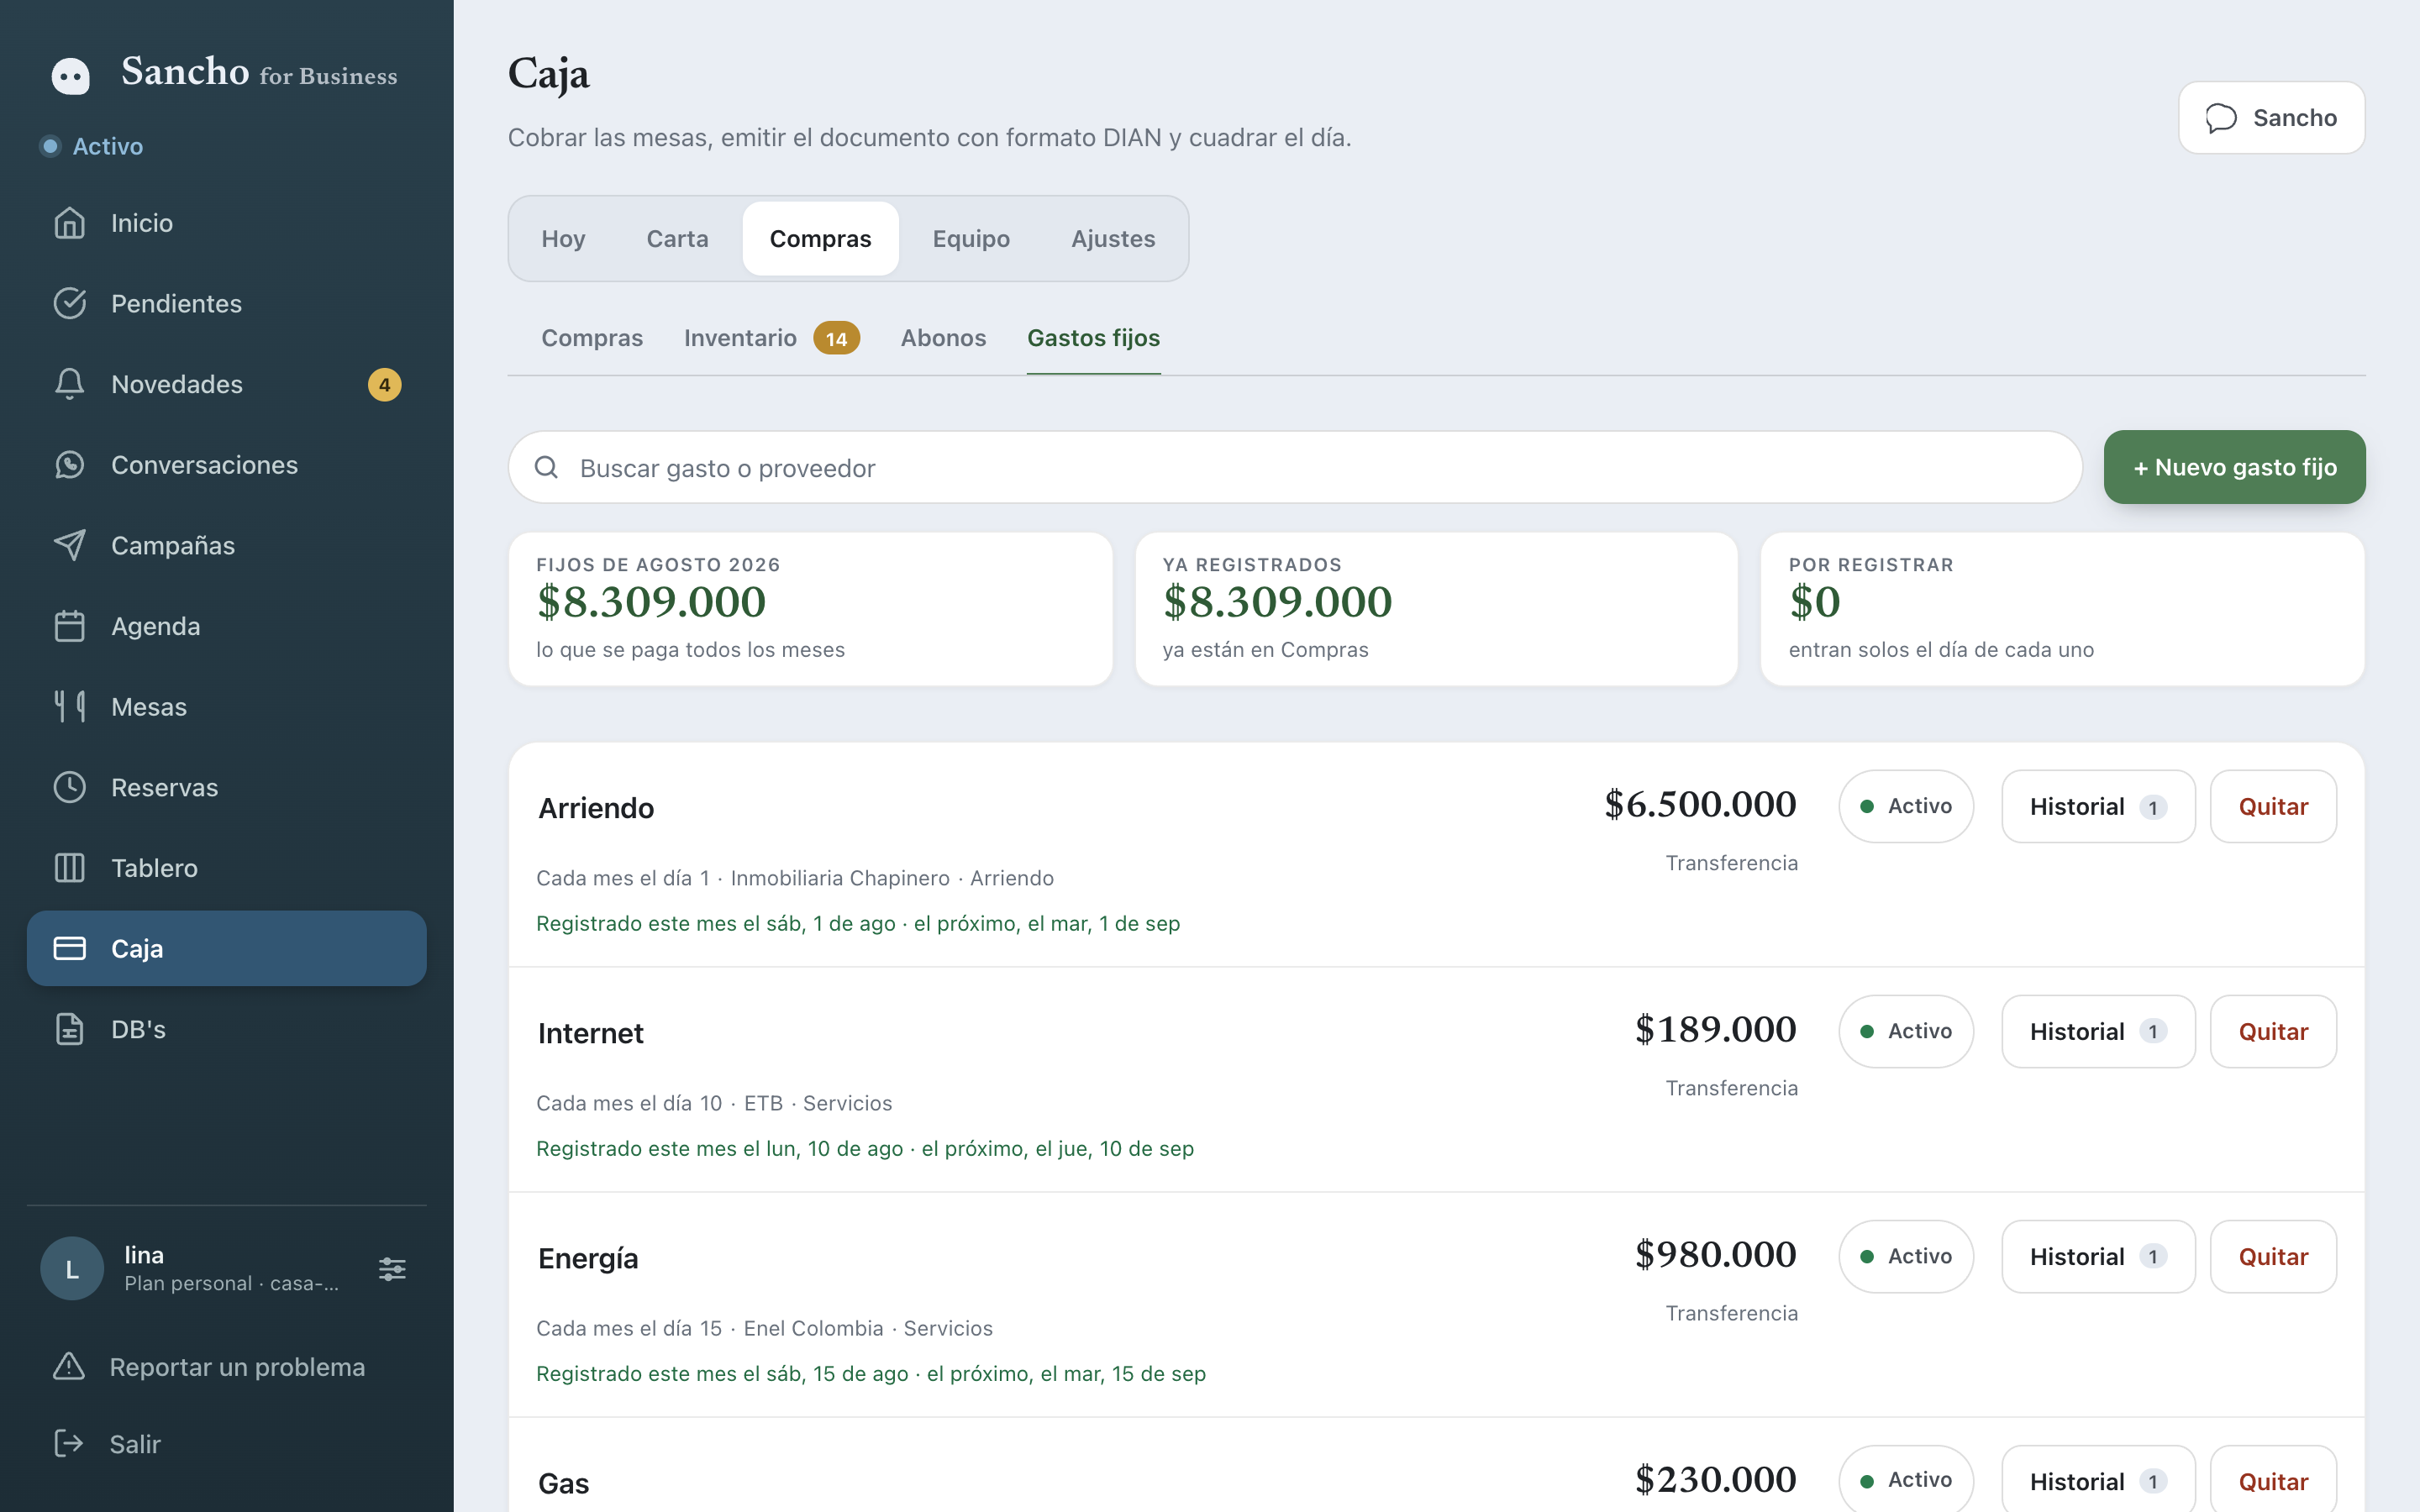Click the lina avatar circle

coord(72,1269)
